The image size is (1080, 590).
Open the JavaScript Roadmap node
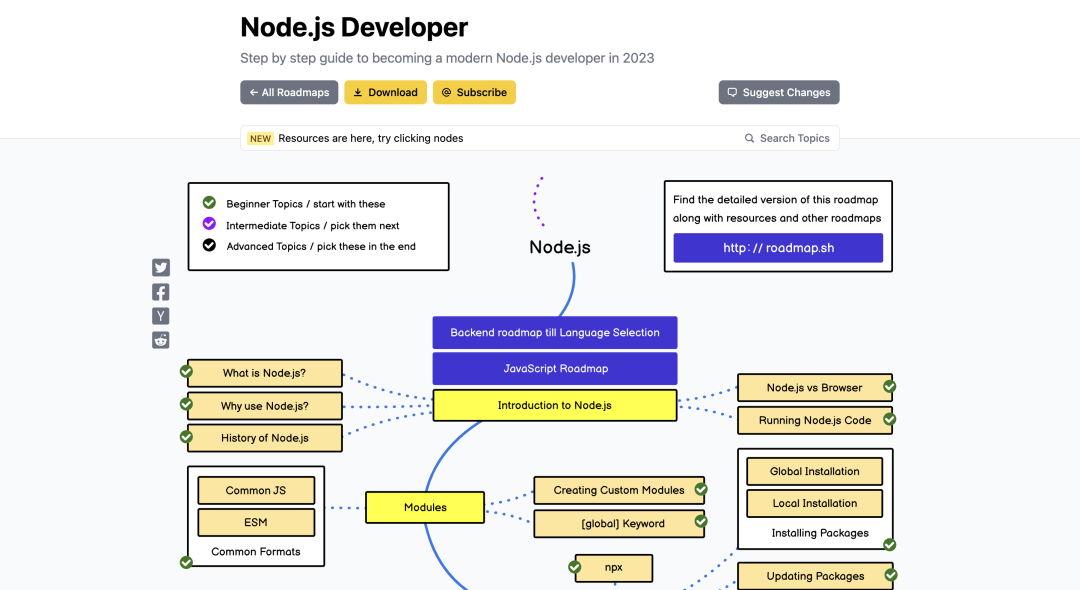pos(554,368)
